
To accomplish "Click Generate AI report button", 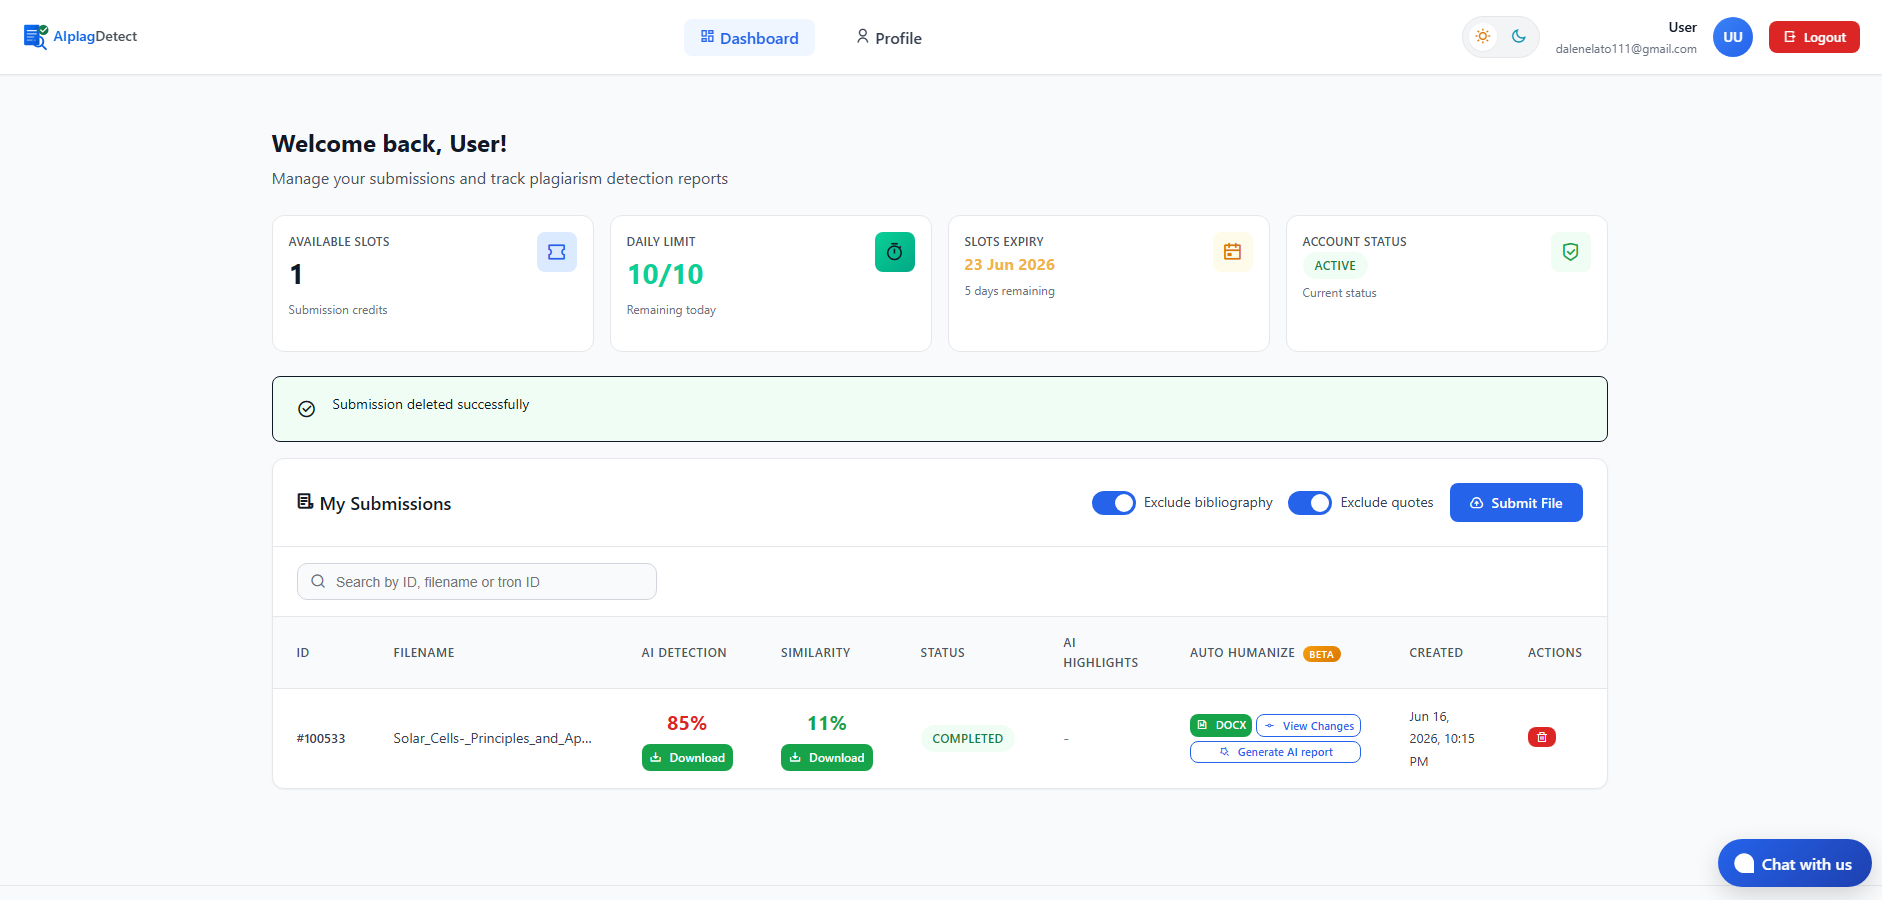I will coord(1275,752).
